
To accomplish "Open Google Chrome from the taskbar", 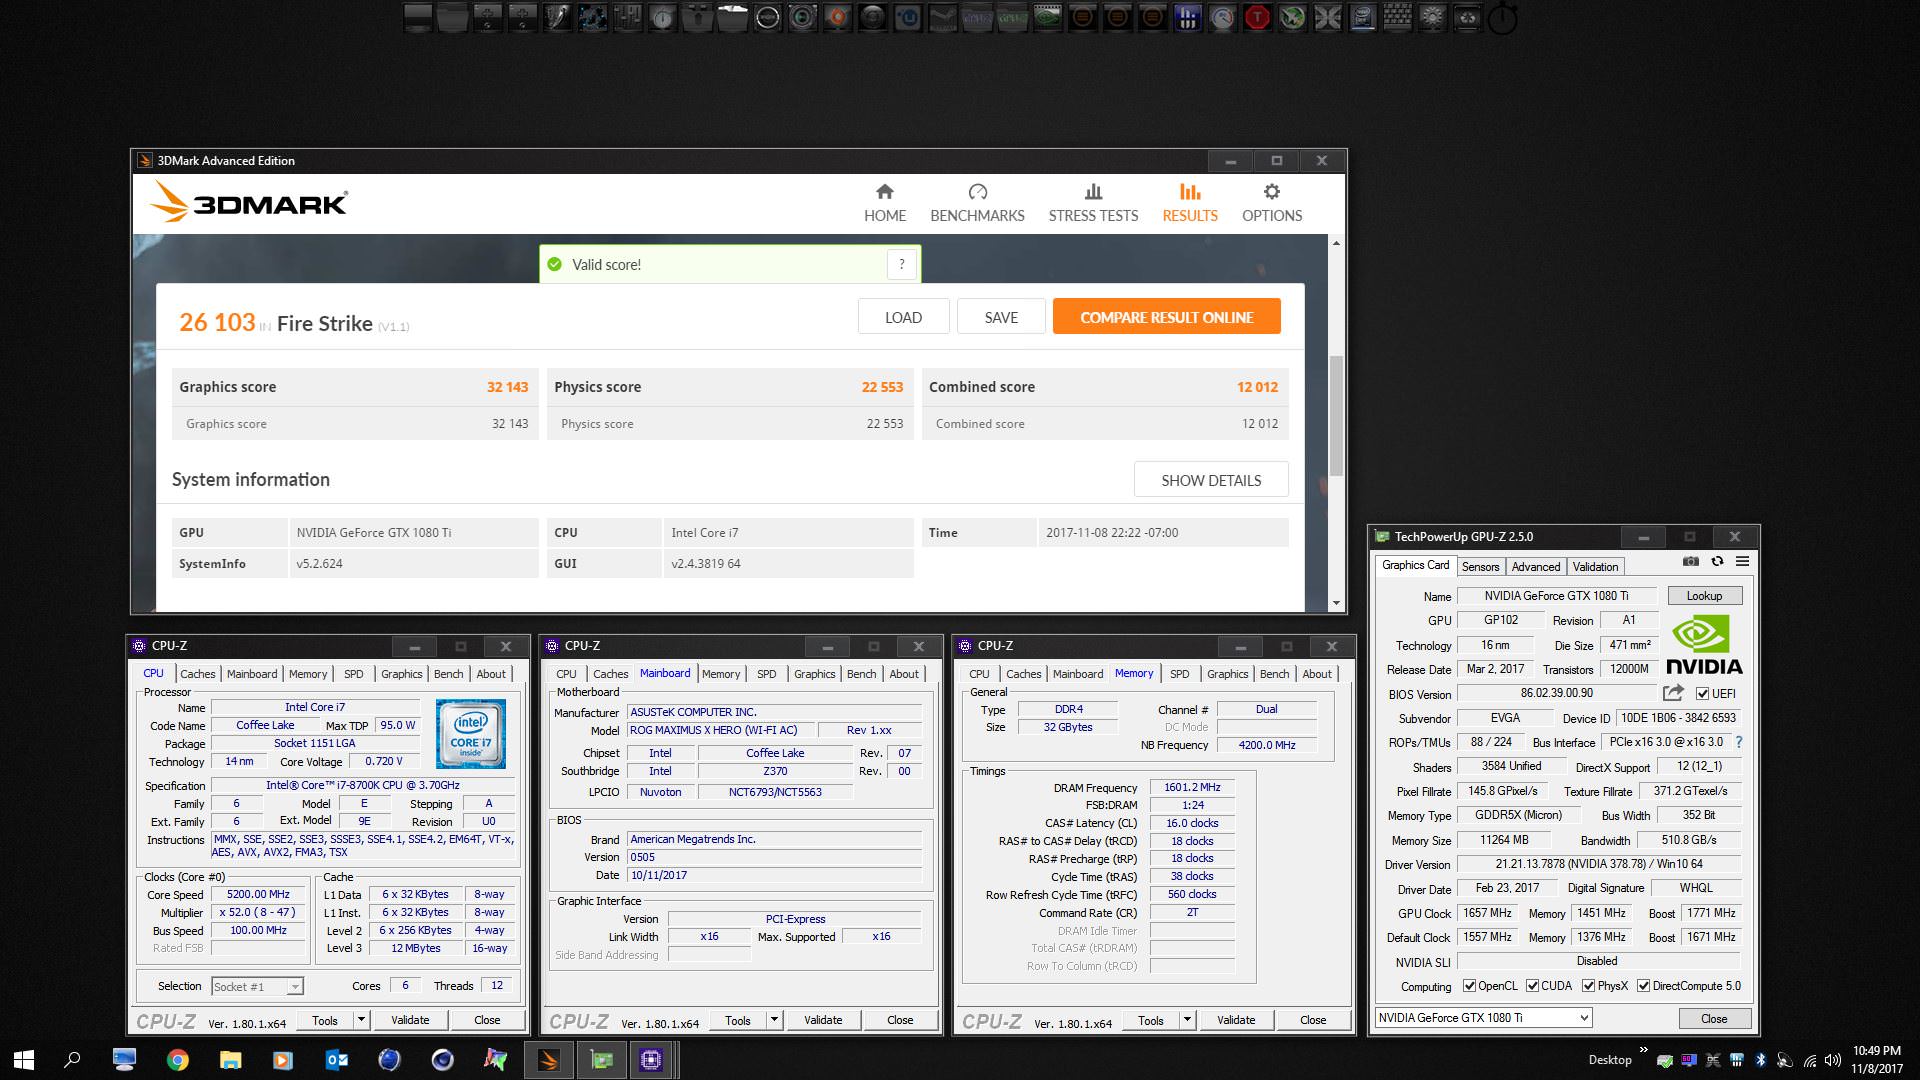I will (177, 1060).
